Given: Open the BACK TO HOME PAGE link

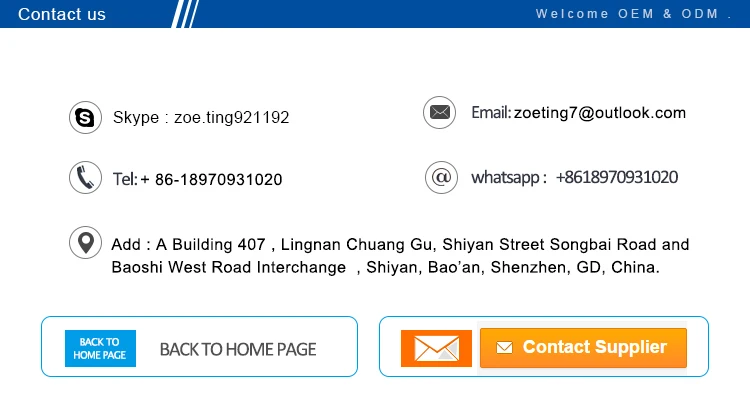Looking at the screenshot, I should coord(238,349).
